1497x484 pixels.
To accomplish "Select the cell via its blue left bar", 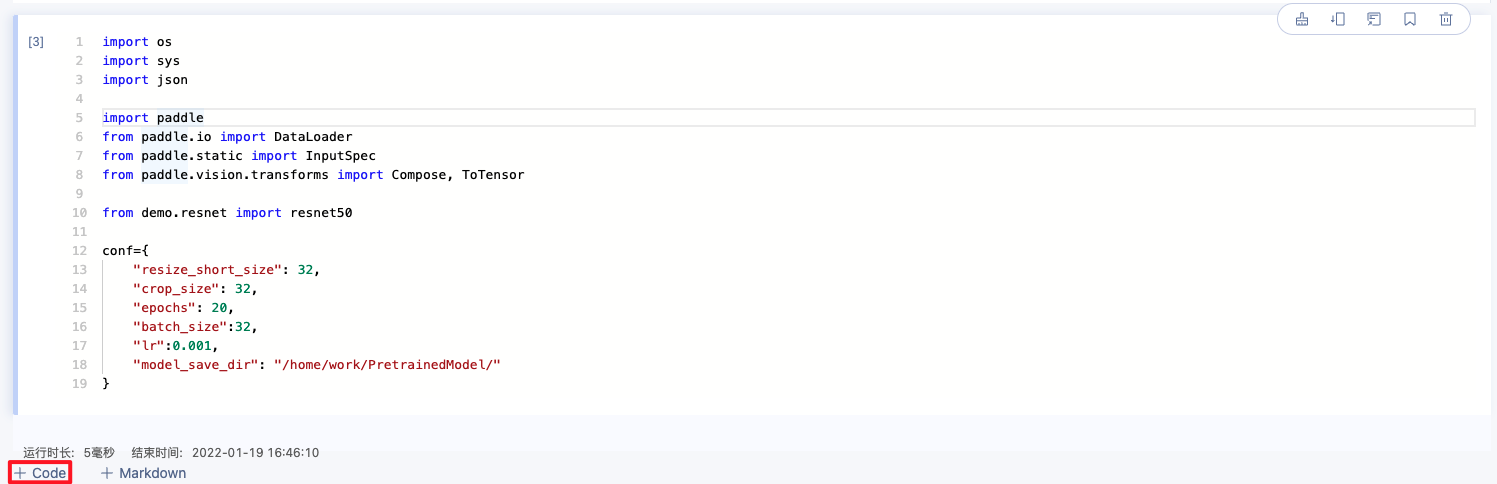I will click(x=14, y=215).
